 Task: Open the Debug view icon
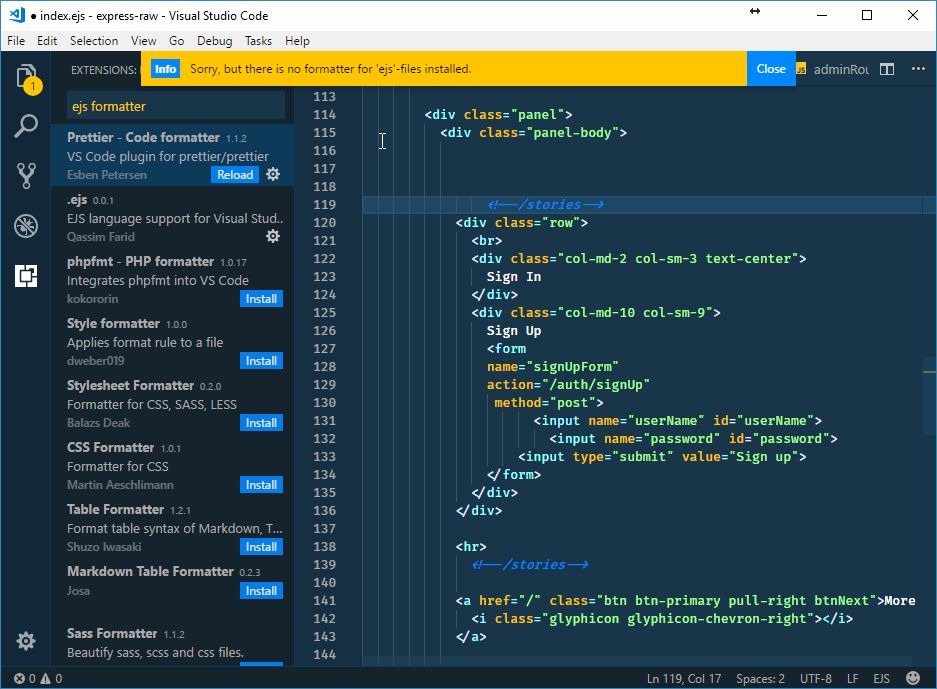click(x=26, y=226)
